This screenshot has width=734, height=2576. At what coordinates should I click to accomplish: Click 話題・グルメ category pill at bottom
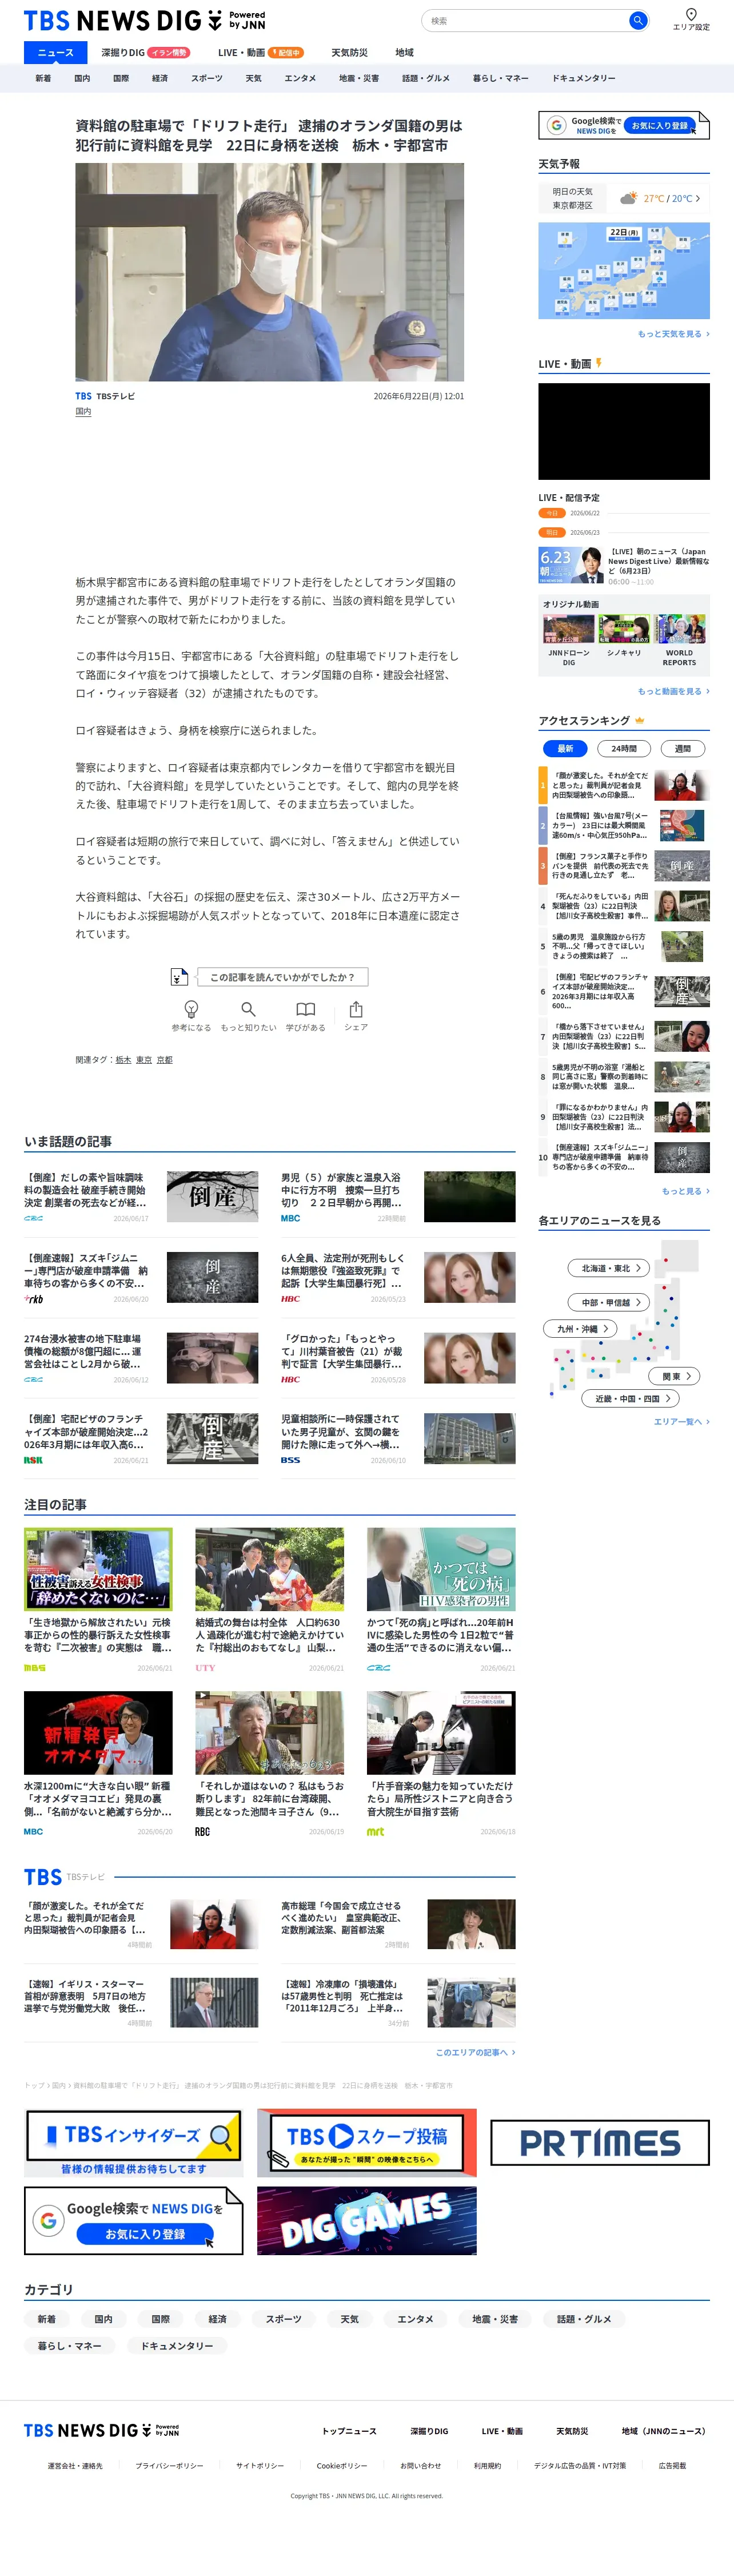(x=584, y=2319)
